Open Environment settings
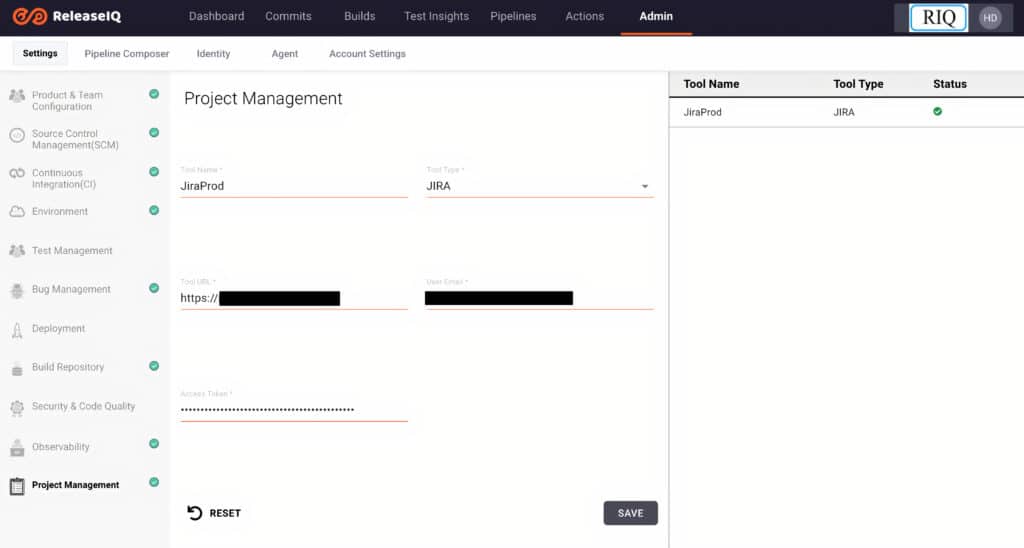Image resolution: width=1024 pixels, height=548 pixels. coord(59,212)
